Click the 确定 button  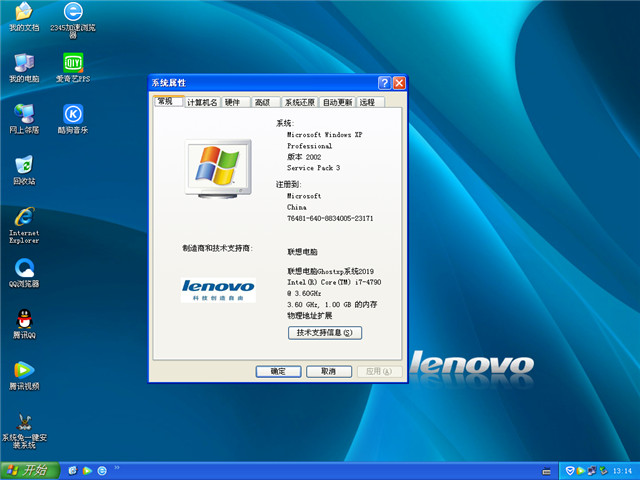pos(278,371)
